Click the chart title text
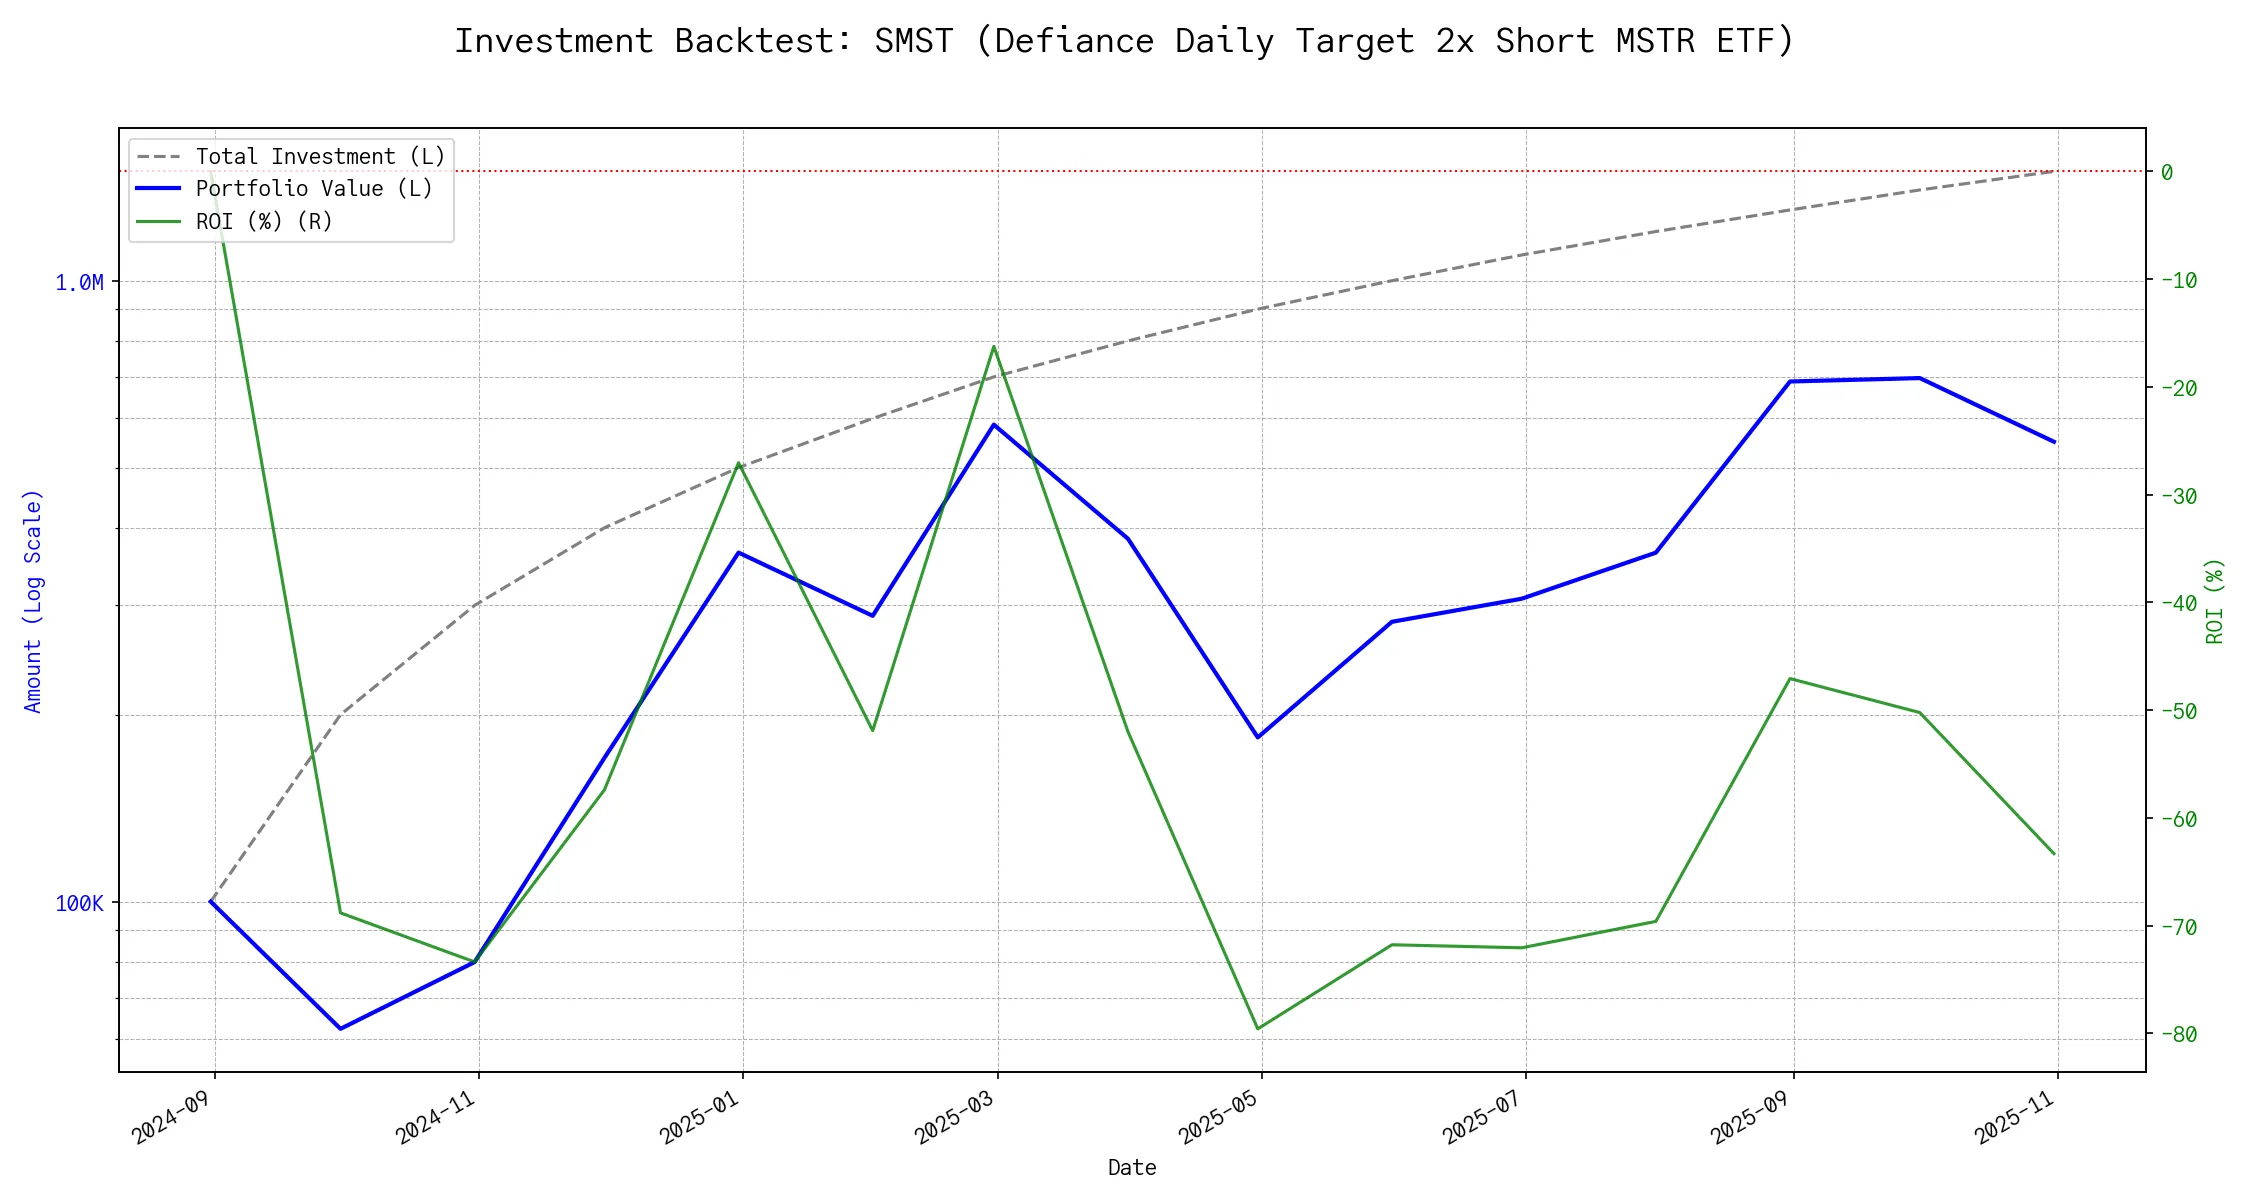The width and height of the screenshot is (2250, 1200). click(x=1124, y=41)
